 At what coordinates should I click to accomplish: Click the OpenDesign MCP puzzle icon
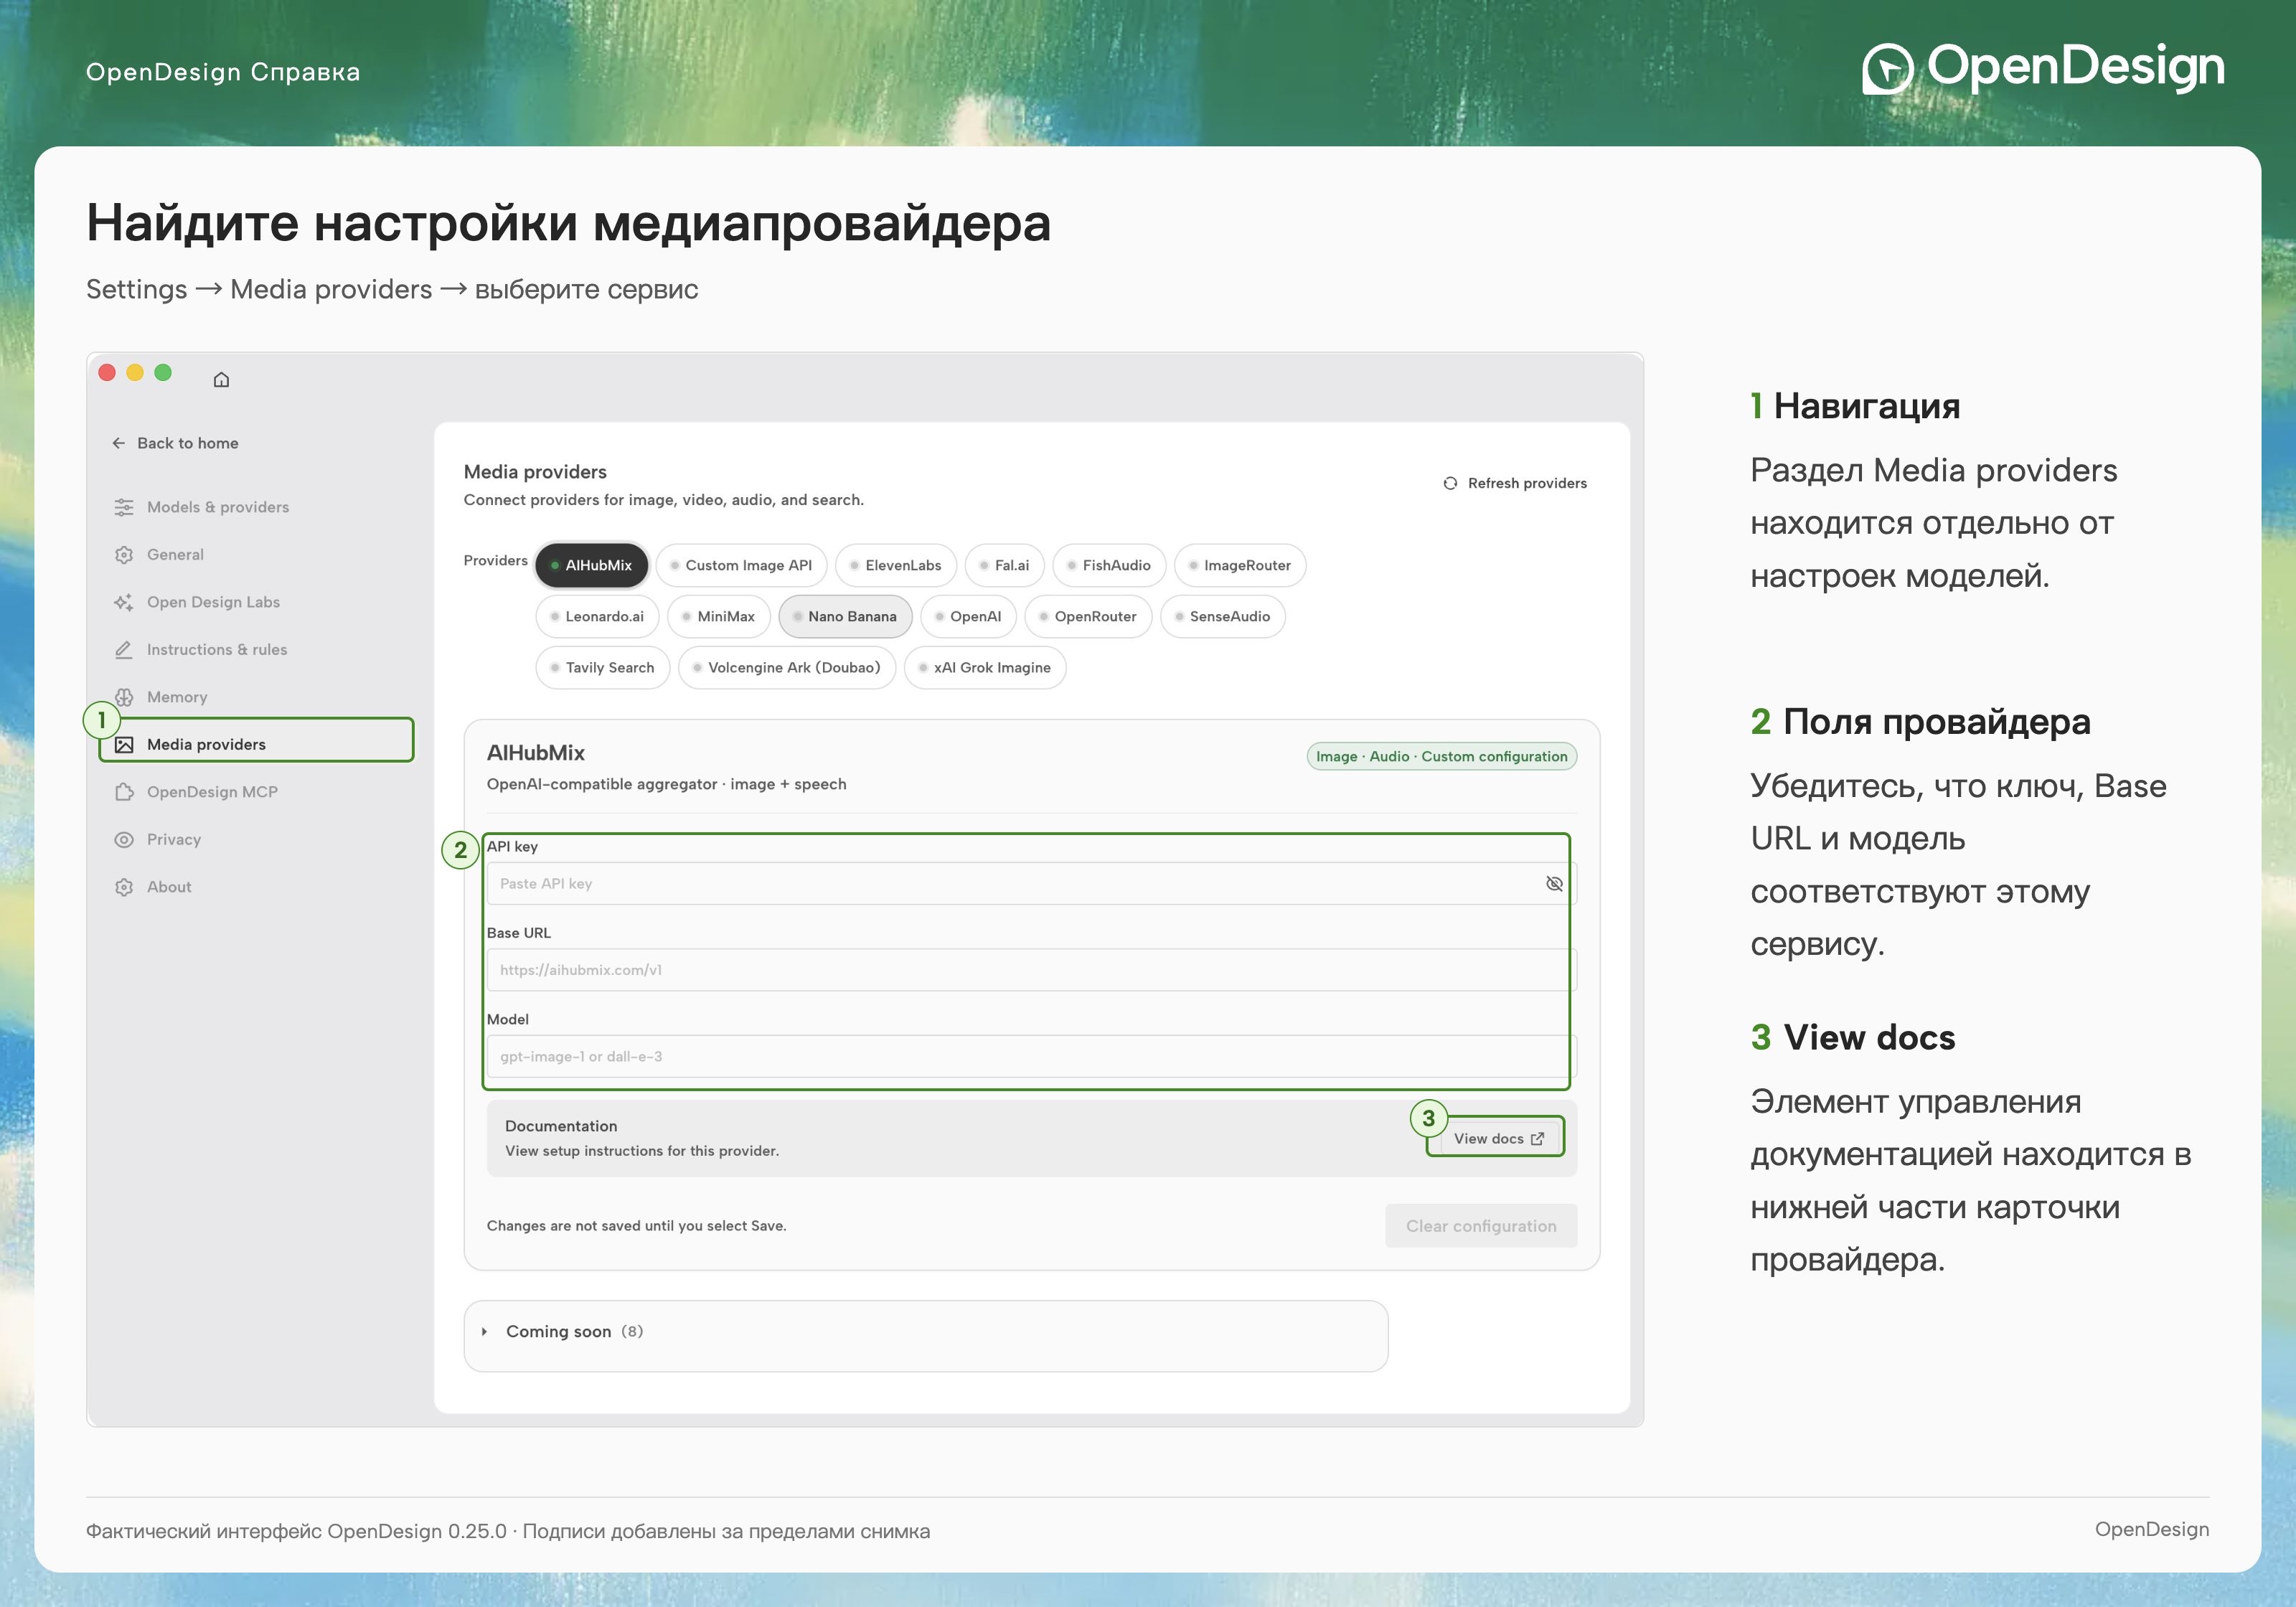click(x=124, y=792)
